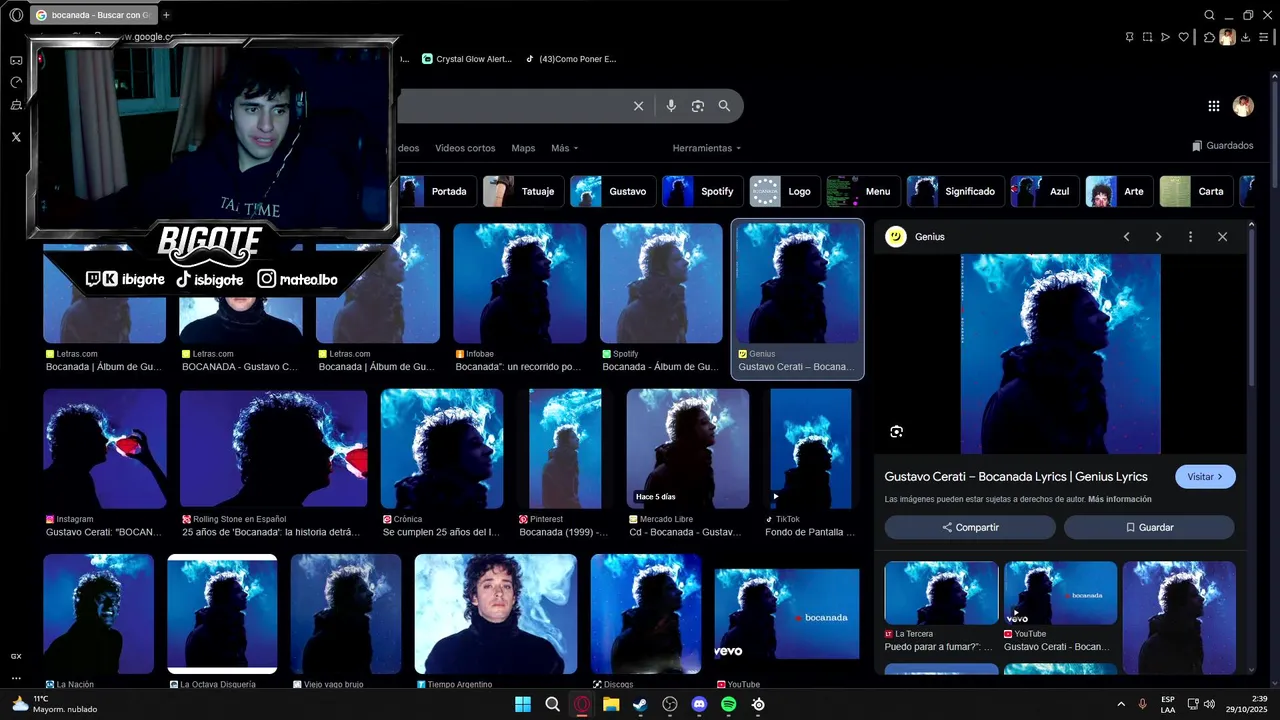Open the Infobae image result thumbnail
The image size is (1280, 720).
(x=520, y=283)
